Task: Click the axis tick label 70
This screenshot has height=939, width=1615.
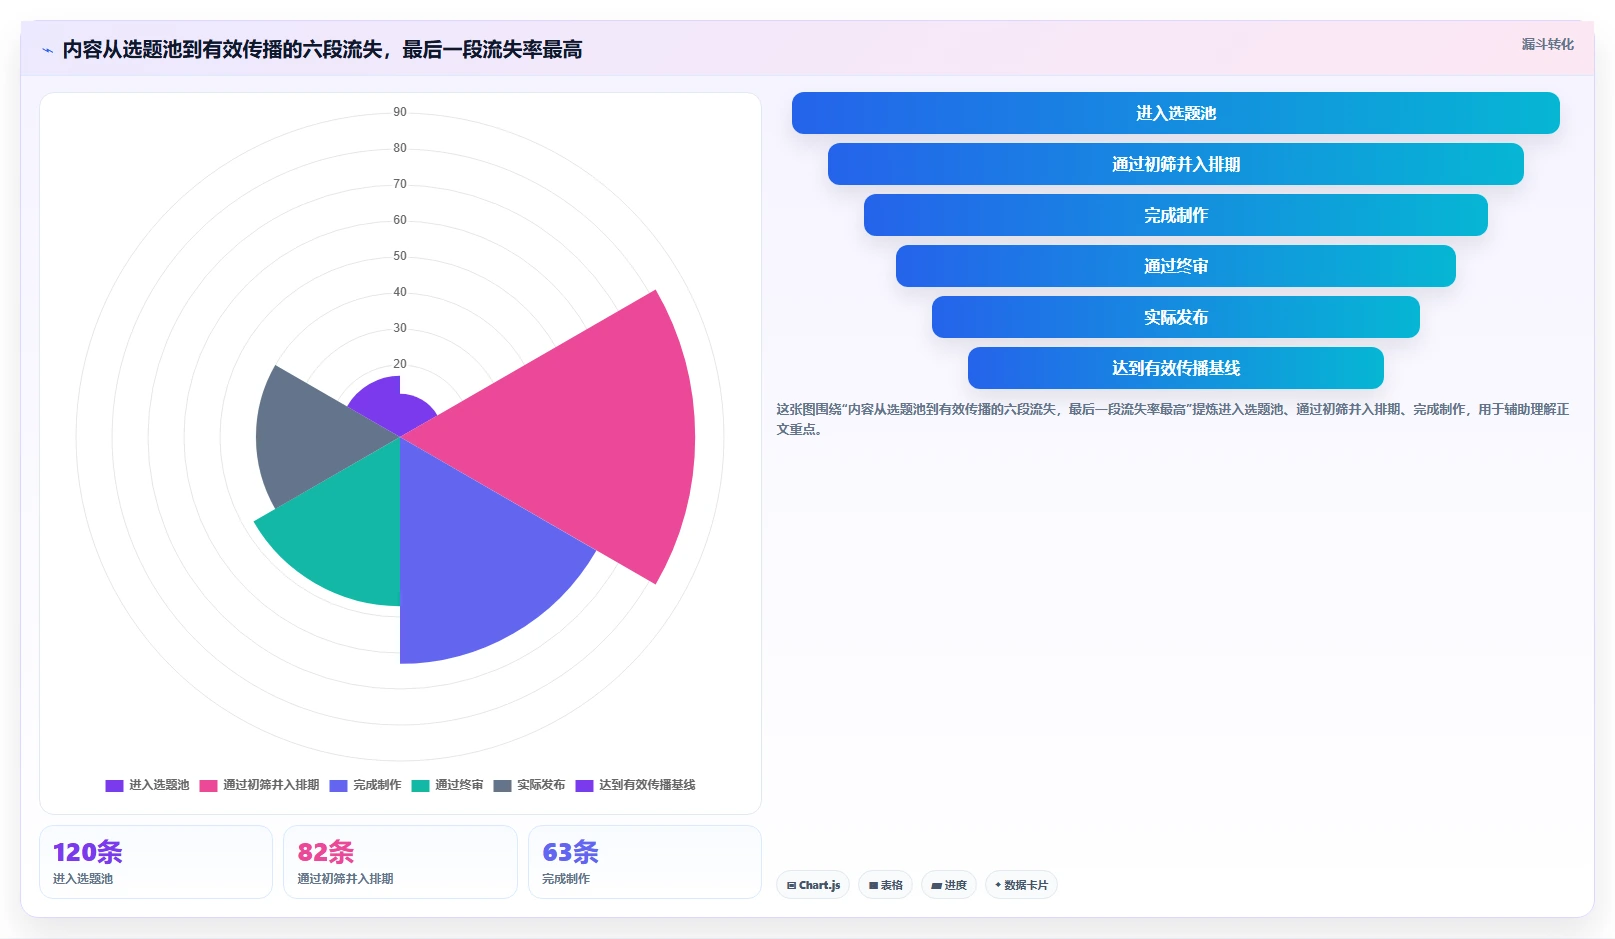Action: 400,184
